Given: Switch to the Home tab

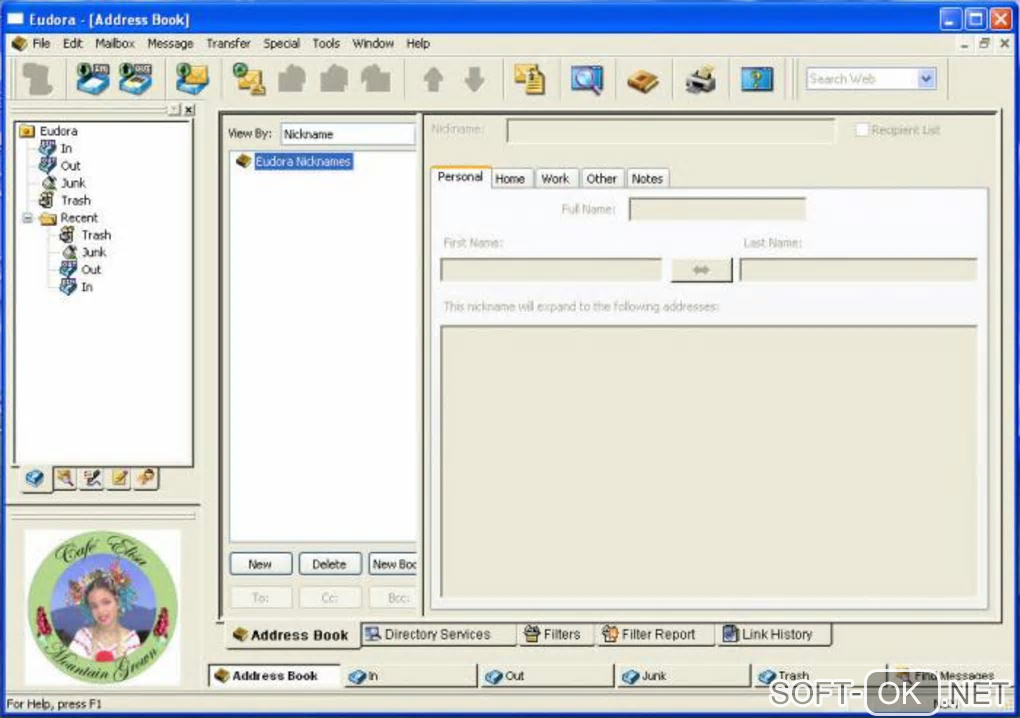Looking at the screenshot, I should pos(510,179).
